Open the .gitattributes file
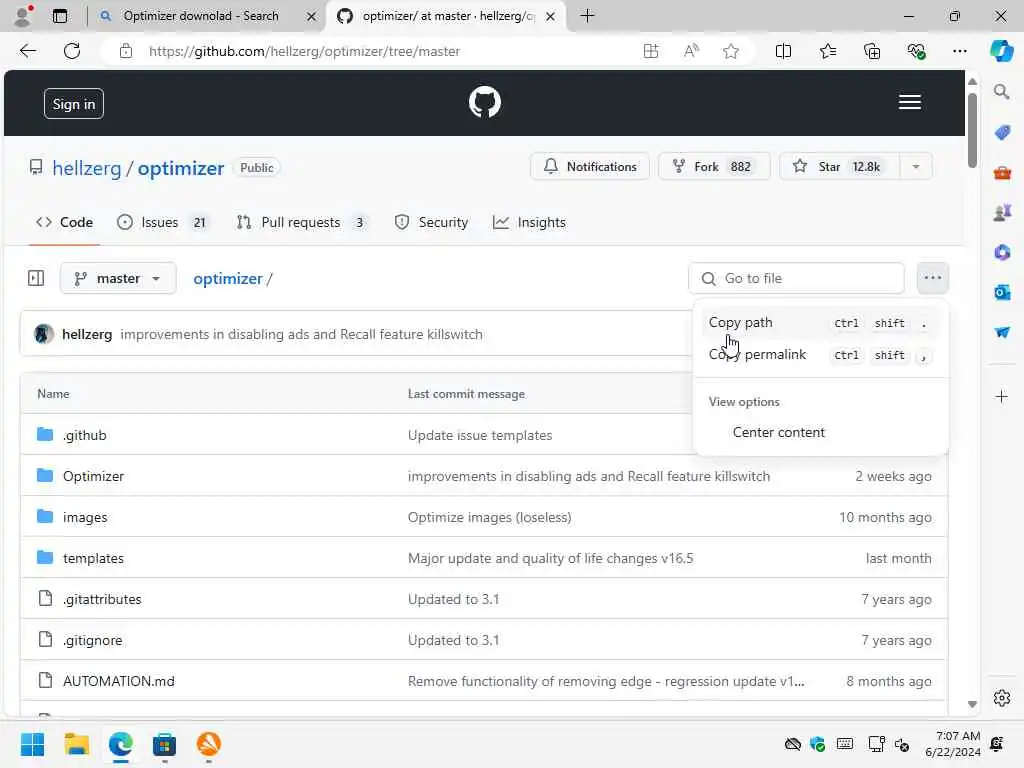The image size is (1024, 768). pos(102,600)
